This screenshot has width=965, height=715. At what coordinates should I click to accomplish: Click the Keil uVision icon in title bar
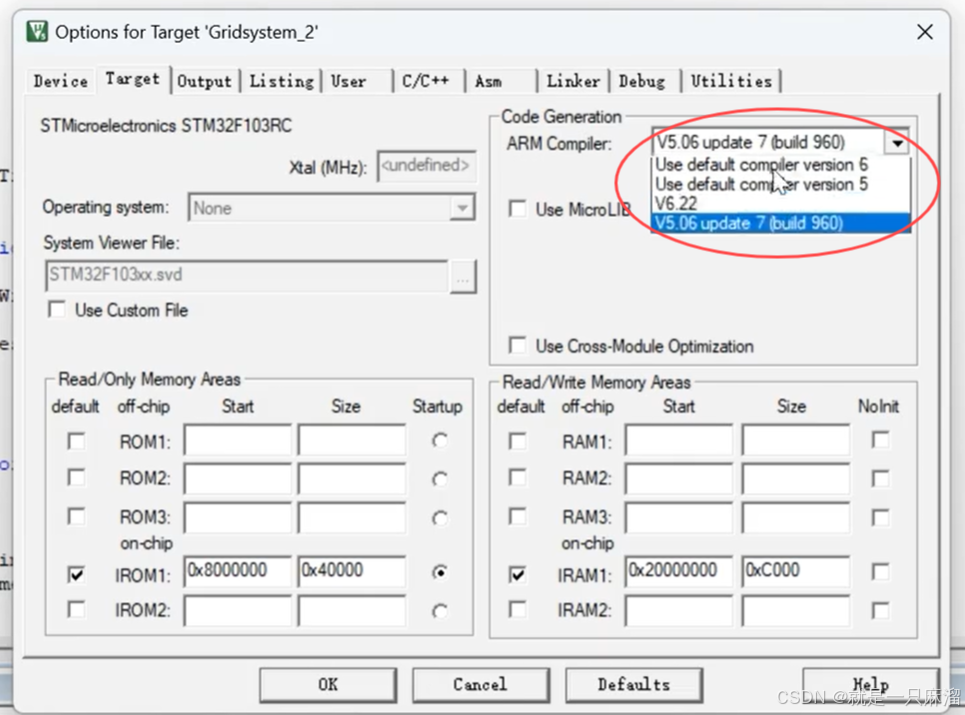(38, 32)
